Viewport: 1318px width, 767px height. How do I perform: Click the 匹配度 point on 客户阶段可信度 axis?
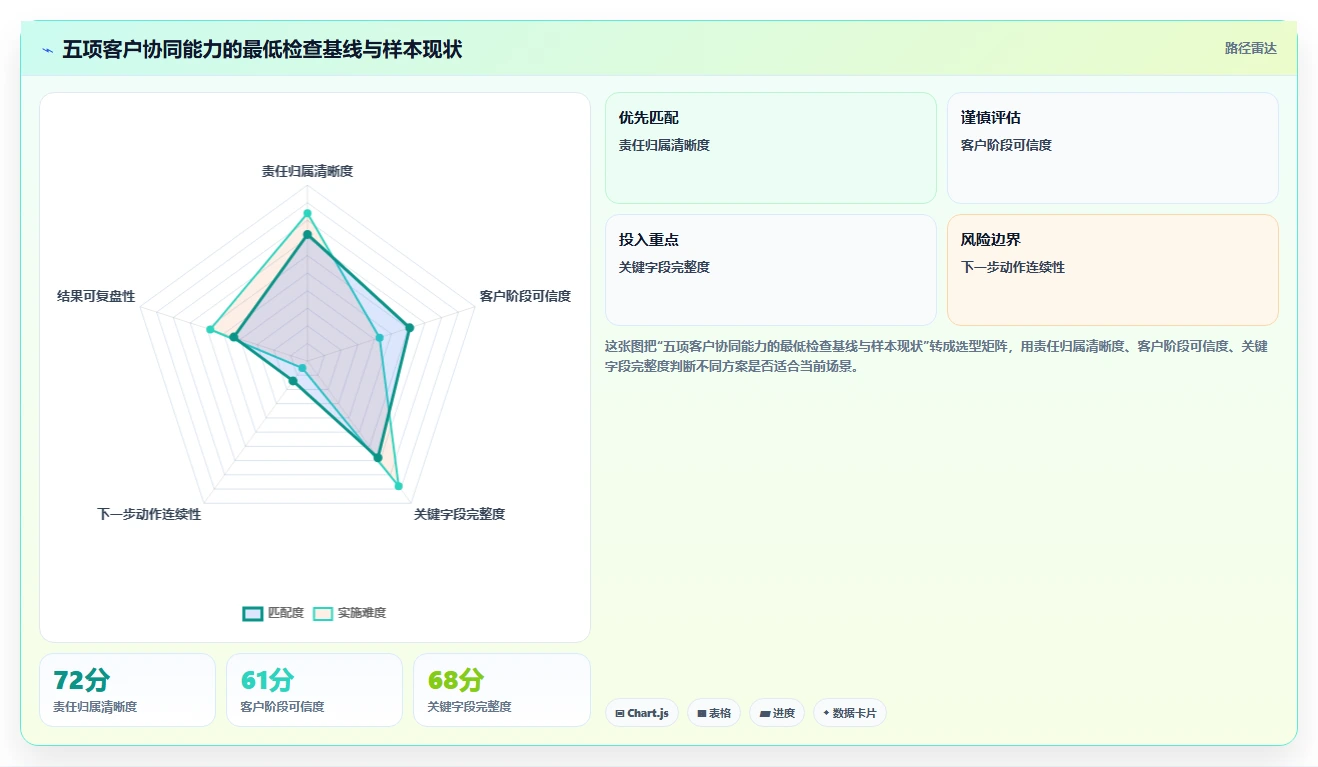[408, 326]
